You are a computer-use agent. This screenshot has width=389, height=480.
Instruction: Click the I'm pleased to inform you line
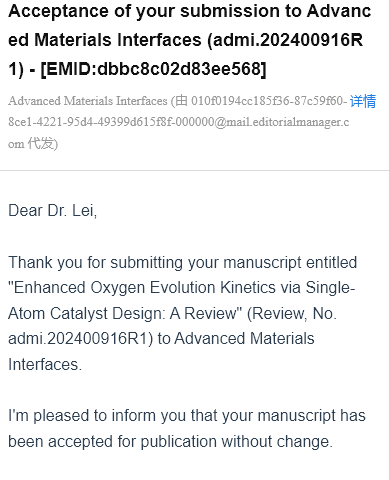(187, 416)
